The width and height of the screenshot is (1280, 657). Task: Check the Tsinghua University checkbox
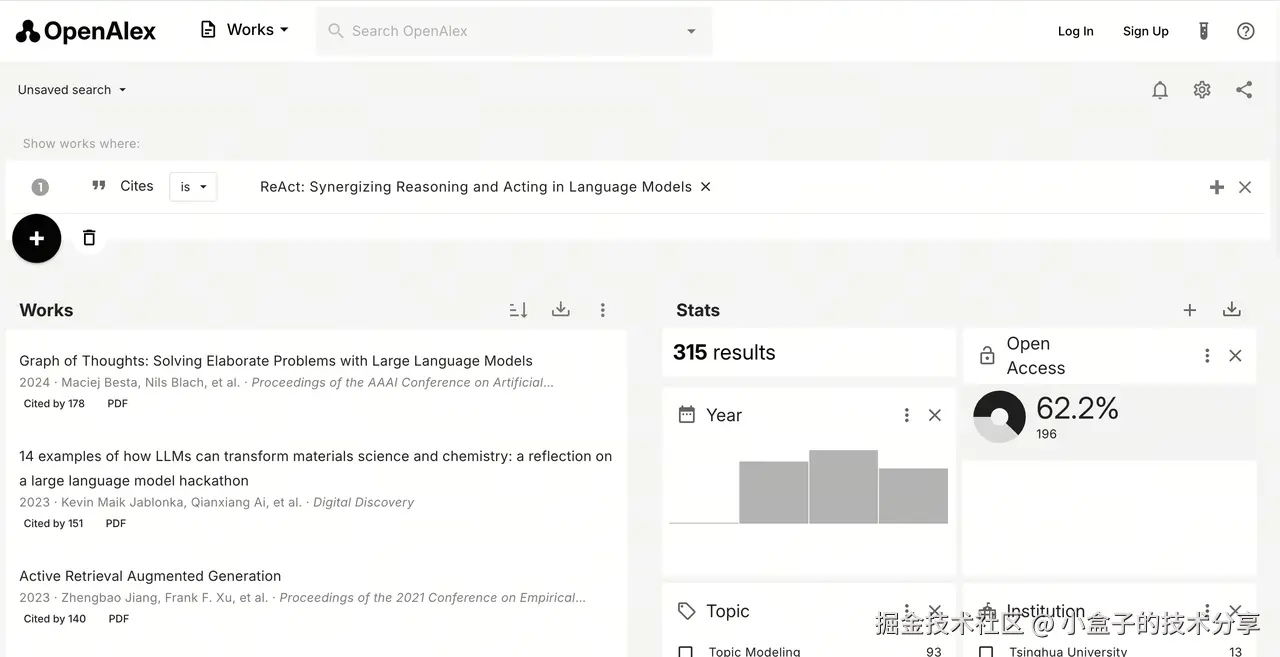986,652
